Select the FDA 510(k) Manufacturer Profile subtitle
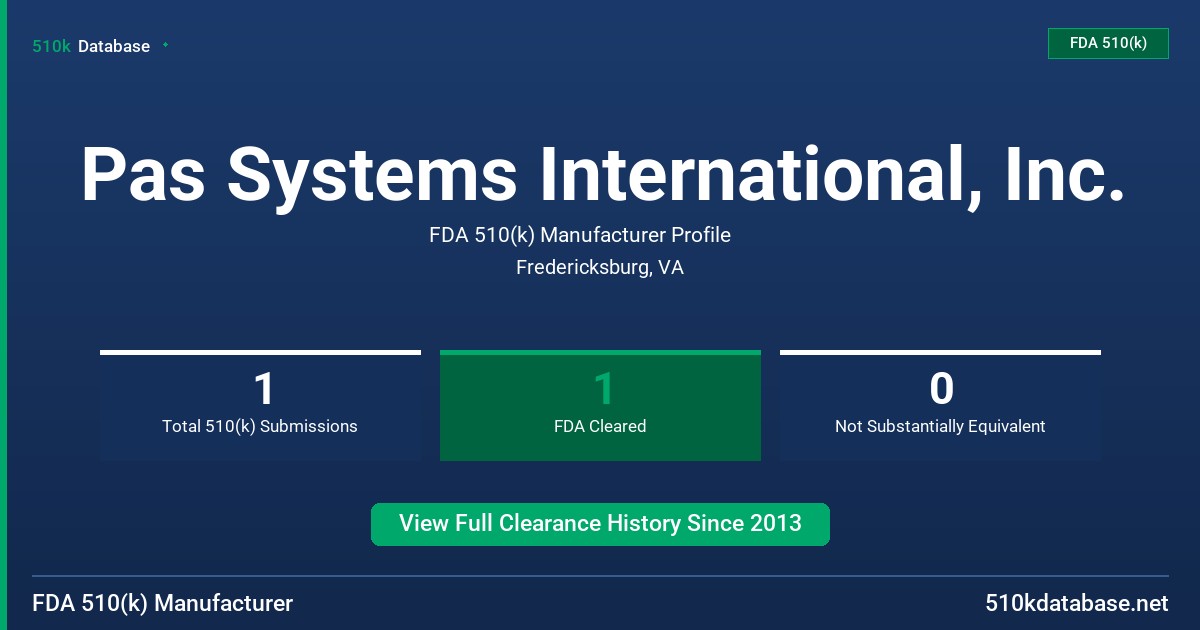The image size is (1200, 630). [x=580, y=235]
